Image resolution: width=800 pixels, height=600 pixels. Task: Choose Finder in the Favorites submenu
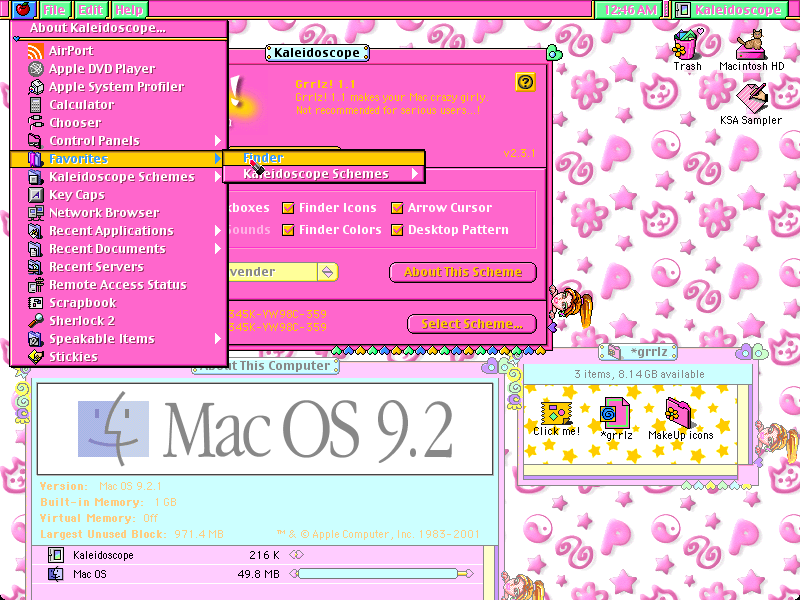coord(324,158)
